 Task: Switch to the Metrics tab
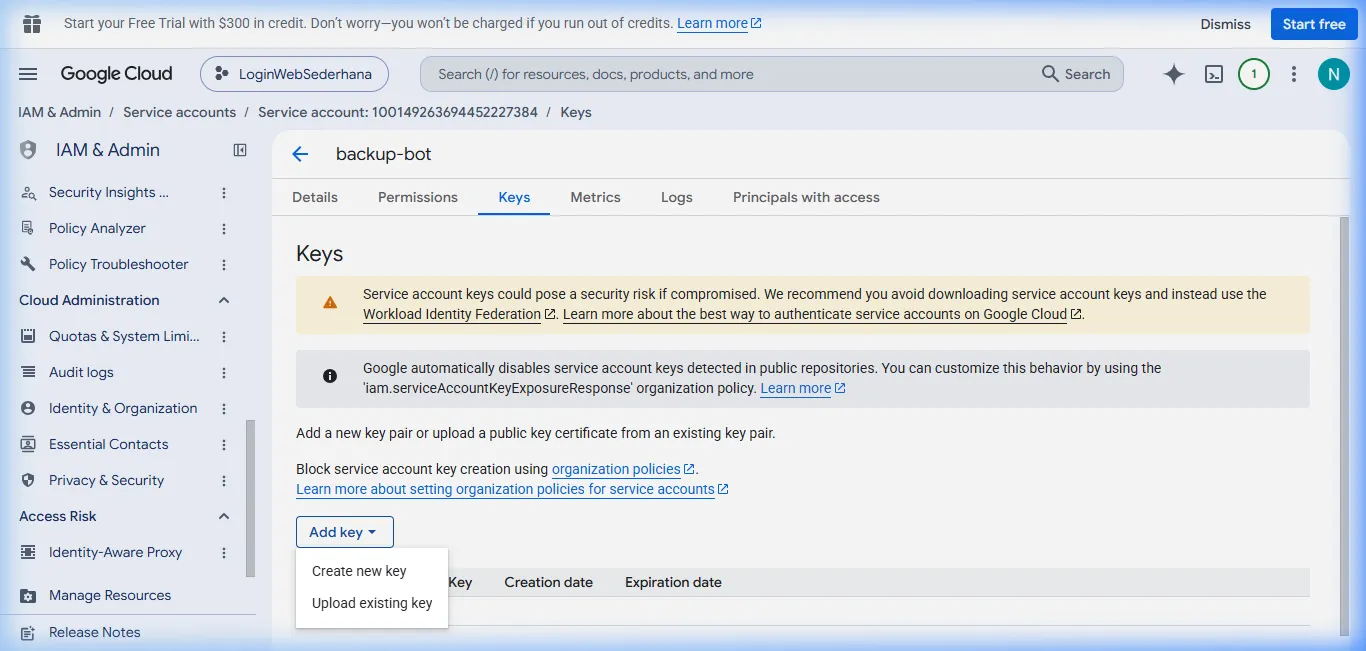[x=596, y=197]
